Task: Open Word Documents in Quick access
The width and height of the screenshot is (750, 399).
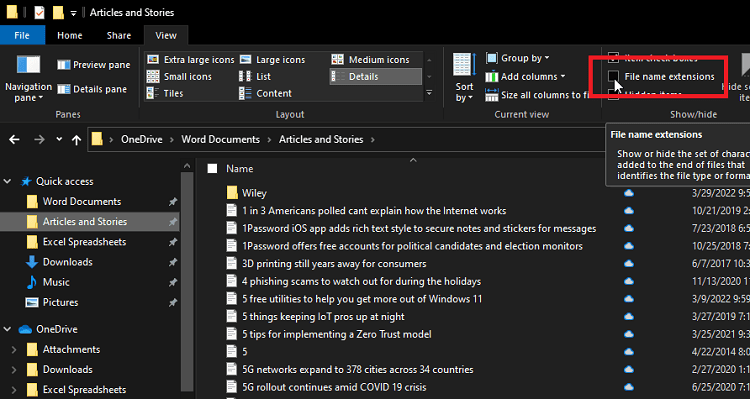Action: click(82, 201)
